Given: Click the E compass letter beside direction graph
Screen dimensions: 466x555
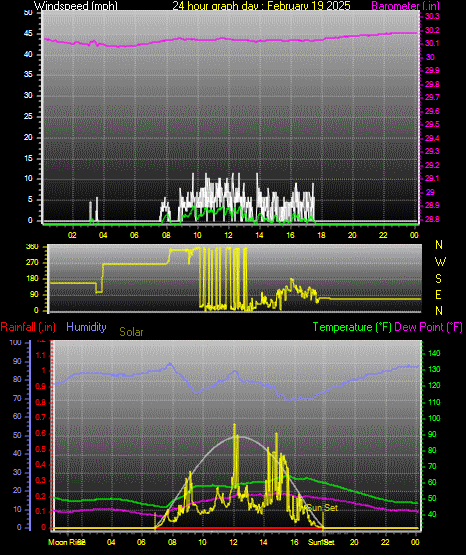Looking at the screenshot, I should (438, 294).
